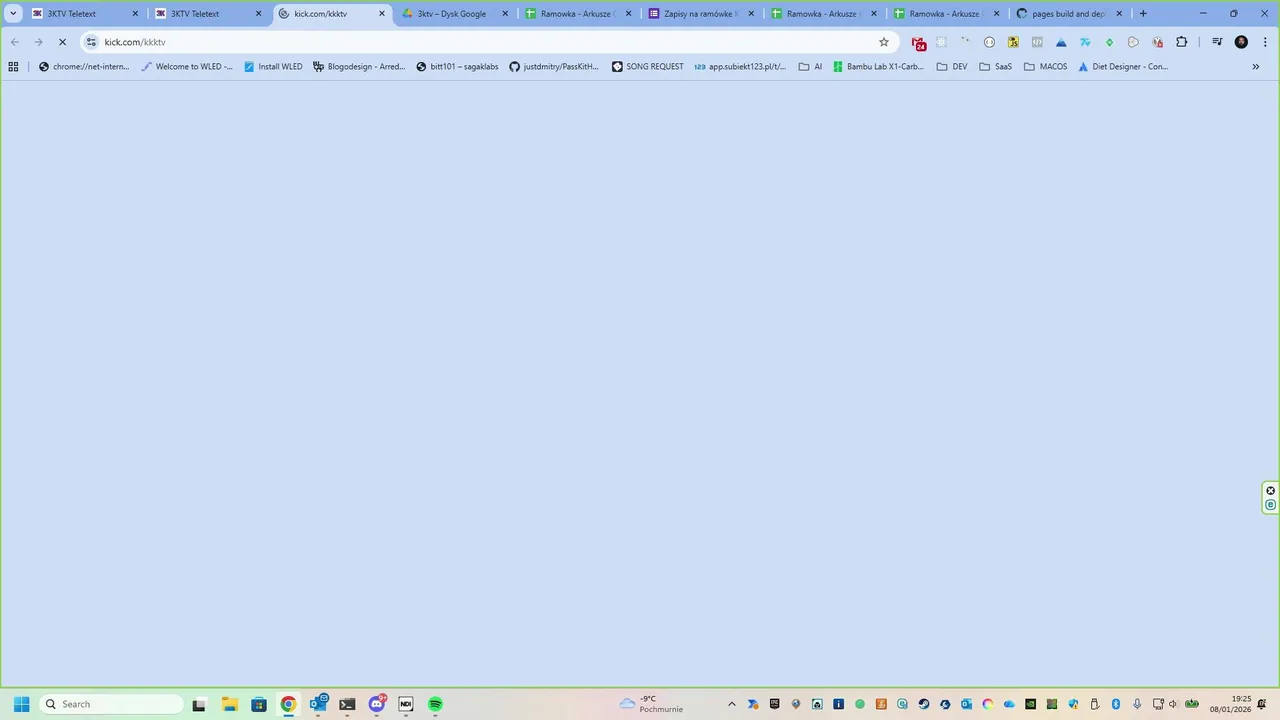This screenshot has width=1280, height=720.
Task: Expand the MACOS bookmarks folder
Action: (x=1046, y=67)
